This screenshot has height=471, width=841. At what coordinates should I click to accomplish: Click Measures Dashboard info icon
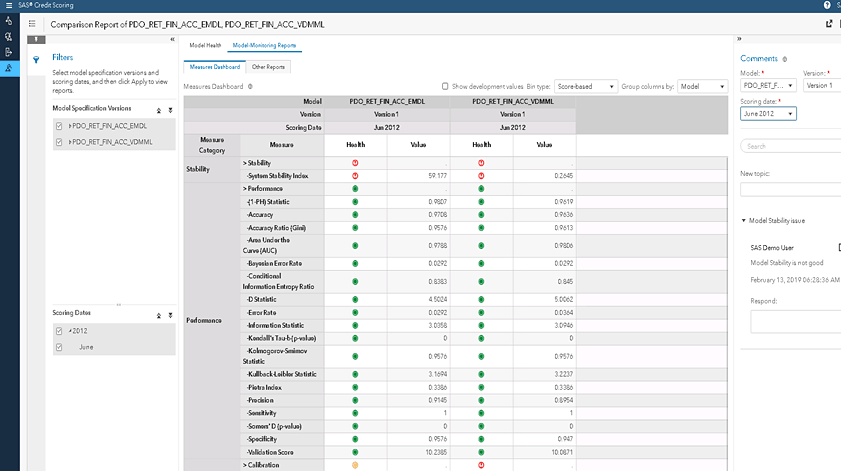pos(250,86)
